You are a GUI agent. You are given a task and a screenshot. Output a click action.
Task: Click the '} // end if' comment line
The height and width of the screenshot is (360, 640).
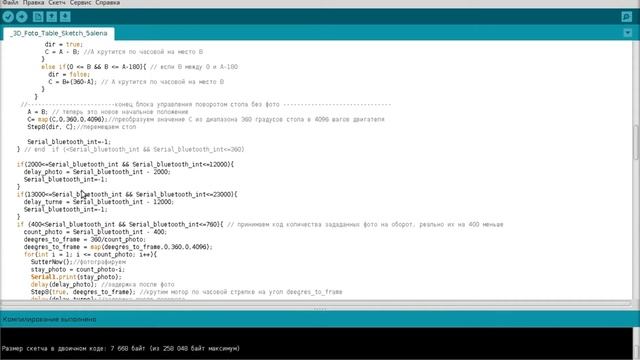pos(131,149)
